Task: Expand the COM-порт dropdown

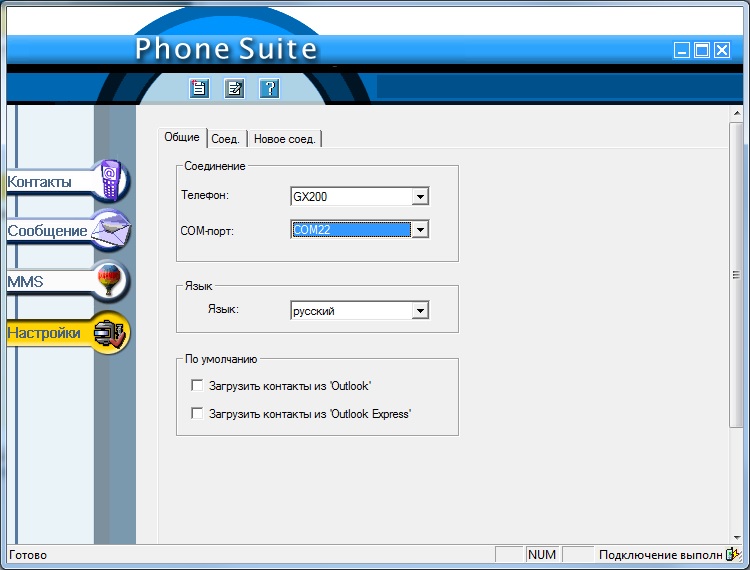Action: (420, 230)
